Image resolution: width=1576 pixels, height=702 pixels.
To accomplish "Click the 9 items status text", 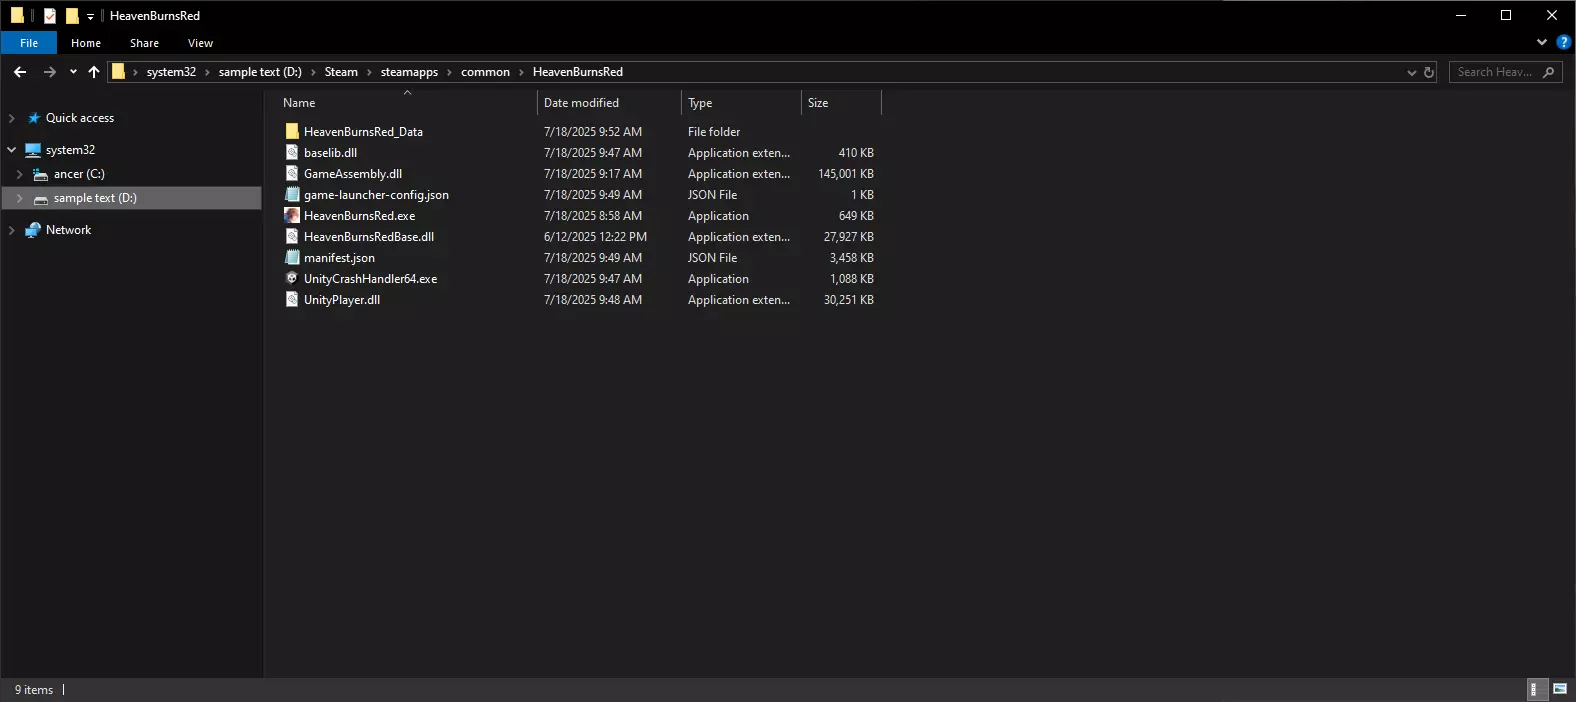I will [34, 689].
